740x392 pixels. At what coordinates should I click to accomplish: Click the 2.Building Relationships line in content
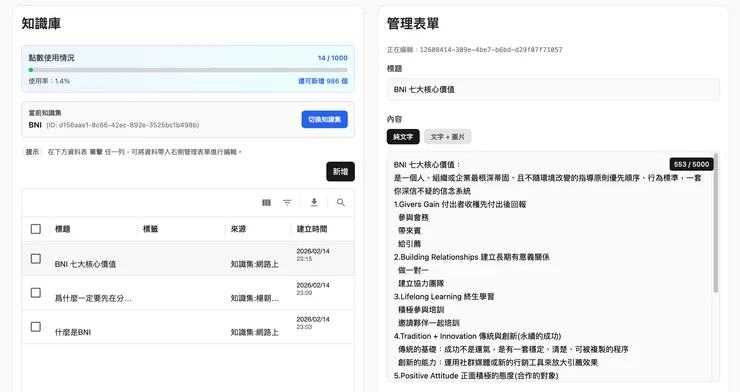click(471, 257)
